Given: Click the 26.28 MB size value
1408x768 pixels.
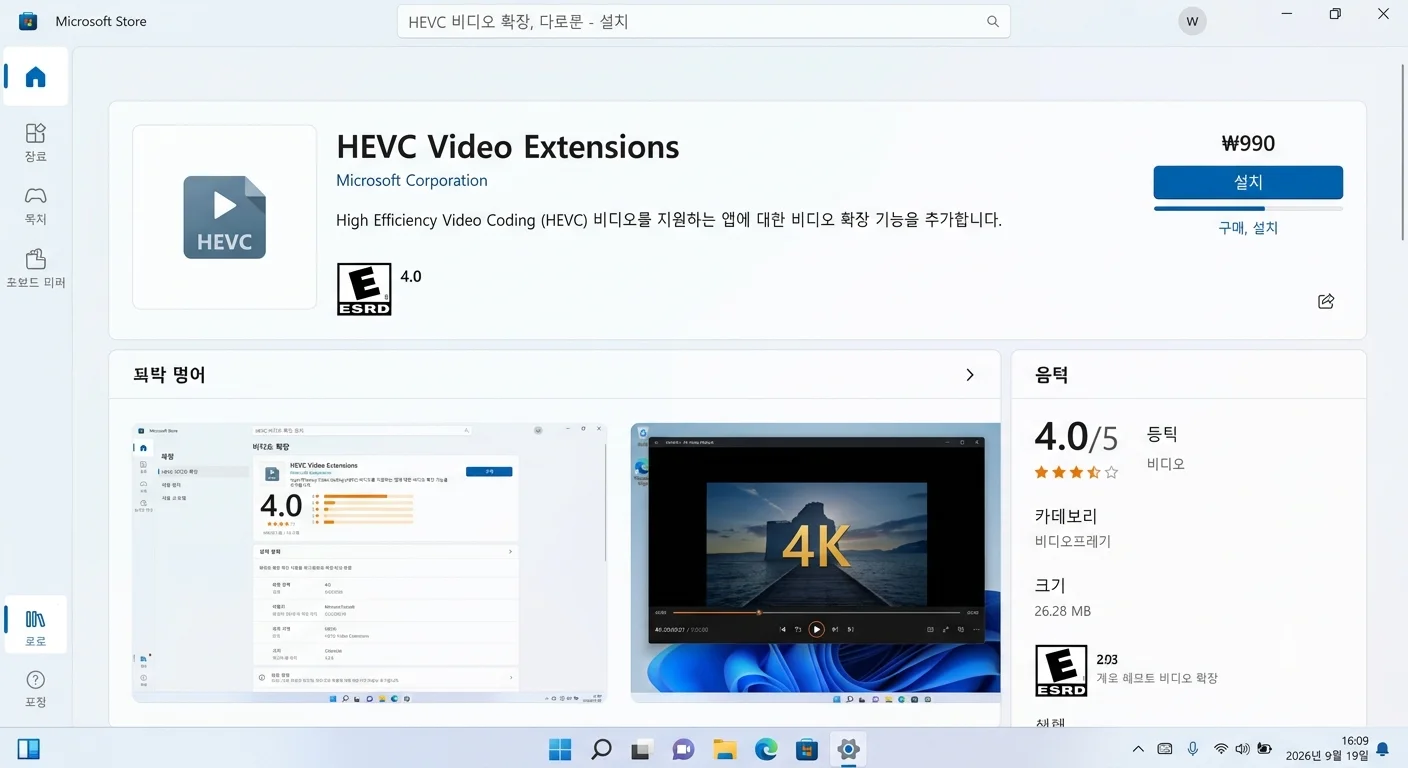Looking at the screenshot, I should click(x=1062, y=611).
